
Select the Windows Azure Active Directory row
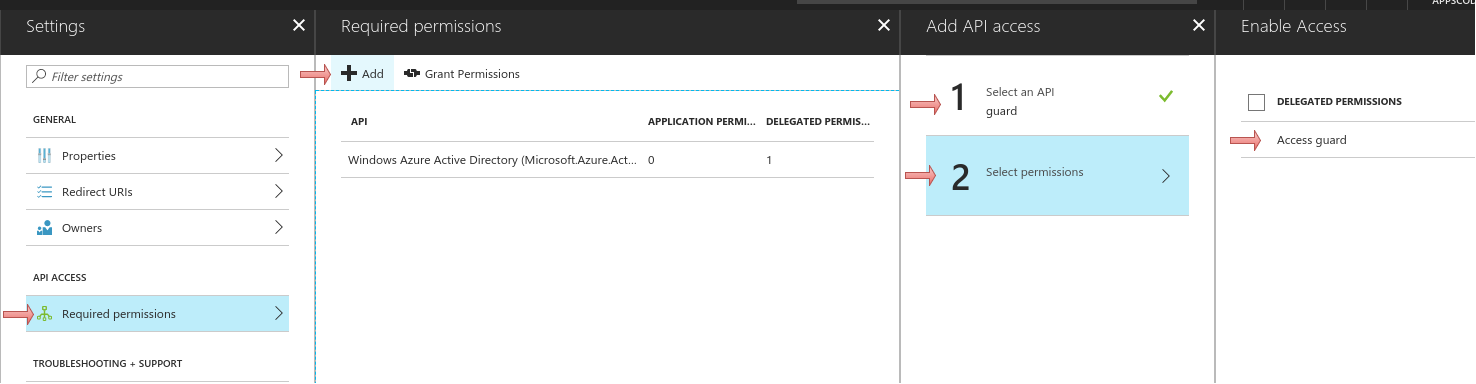click(607, 160)
